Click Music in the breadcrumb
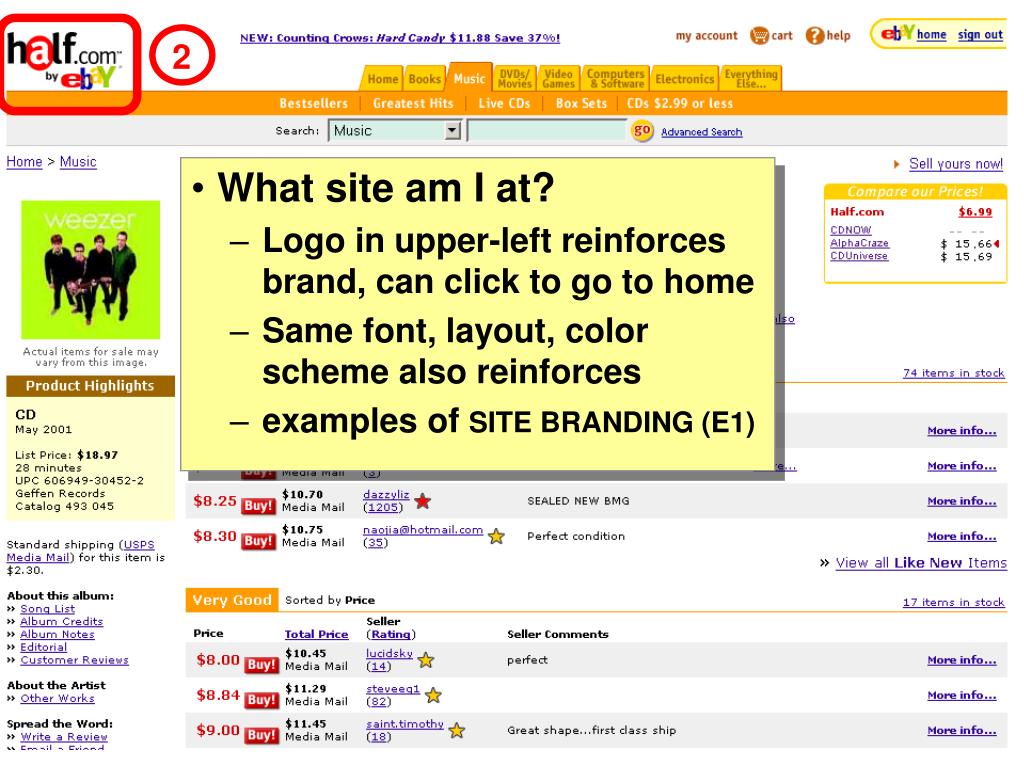 coord(78,161)
